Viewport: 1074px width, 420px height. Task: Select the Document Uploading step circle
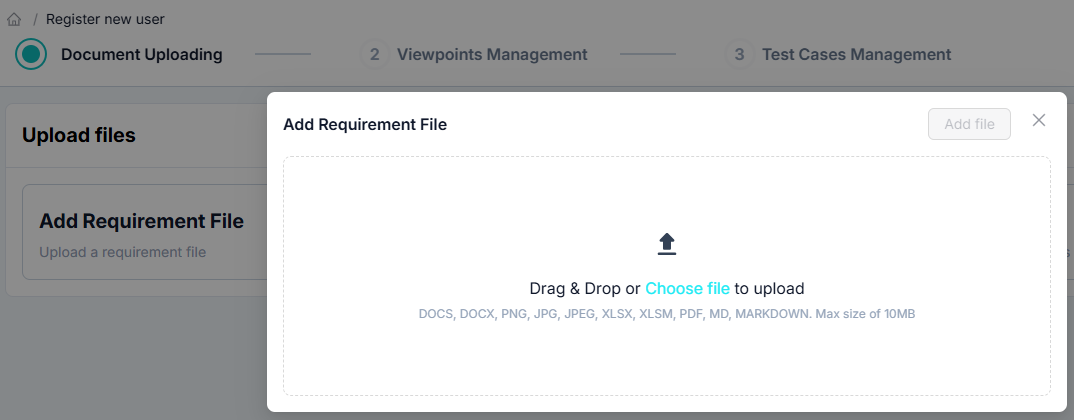tap(31, 54)
